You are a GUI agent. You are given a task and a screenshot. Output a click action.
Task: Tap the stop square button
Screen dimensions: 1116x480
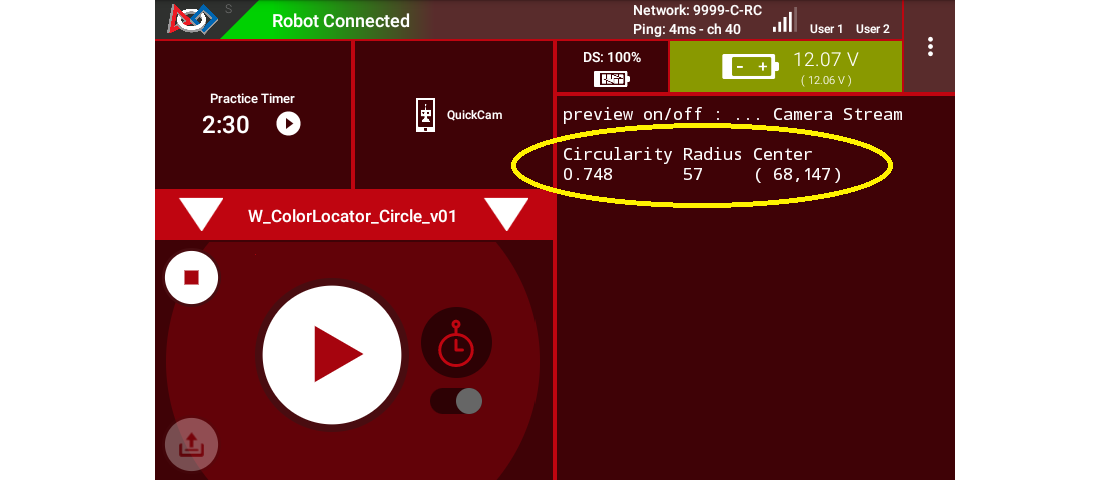click(x=191, y=277)
